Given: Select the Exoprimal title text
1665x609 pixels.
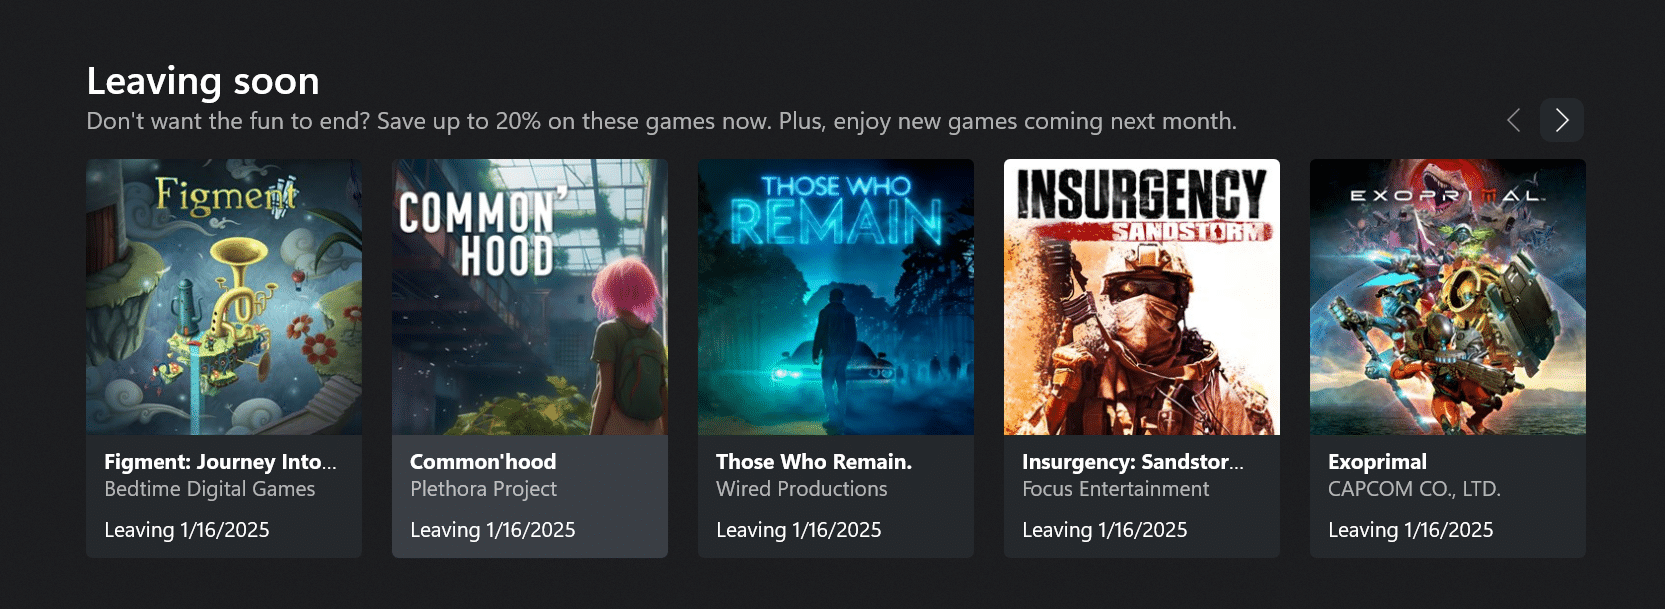Looking at the screenshot, I should (1377, 462).
